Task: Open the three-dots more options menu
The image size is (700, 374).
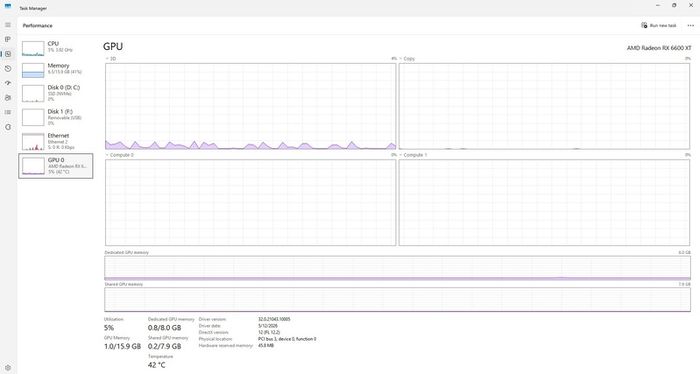Action: coord(691,25)
